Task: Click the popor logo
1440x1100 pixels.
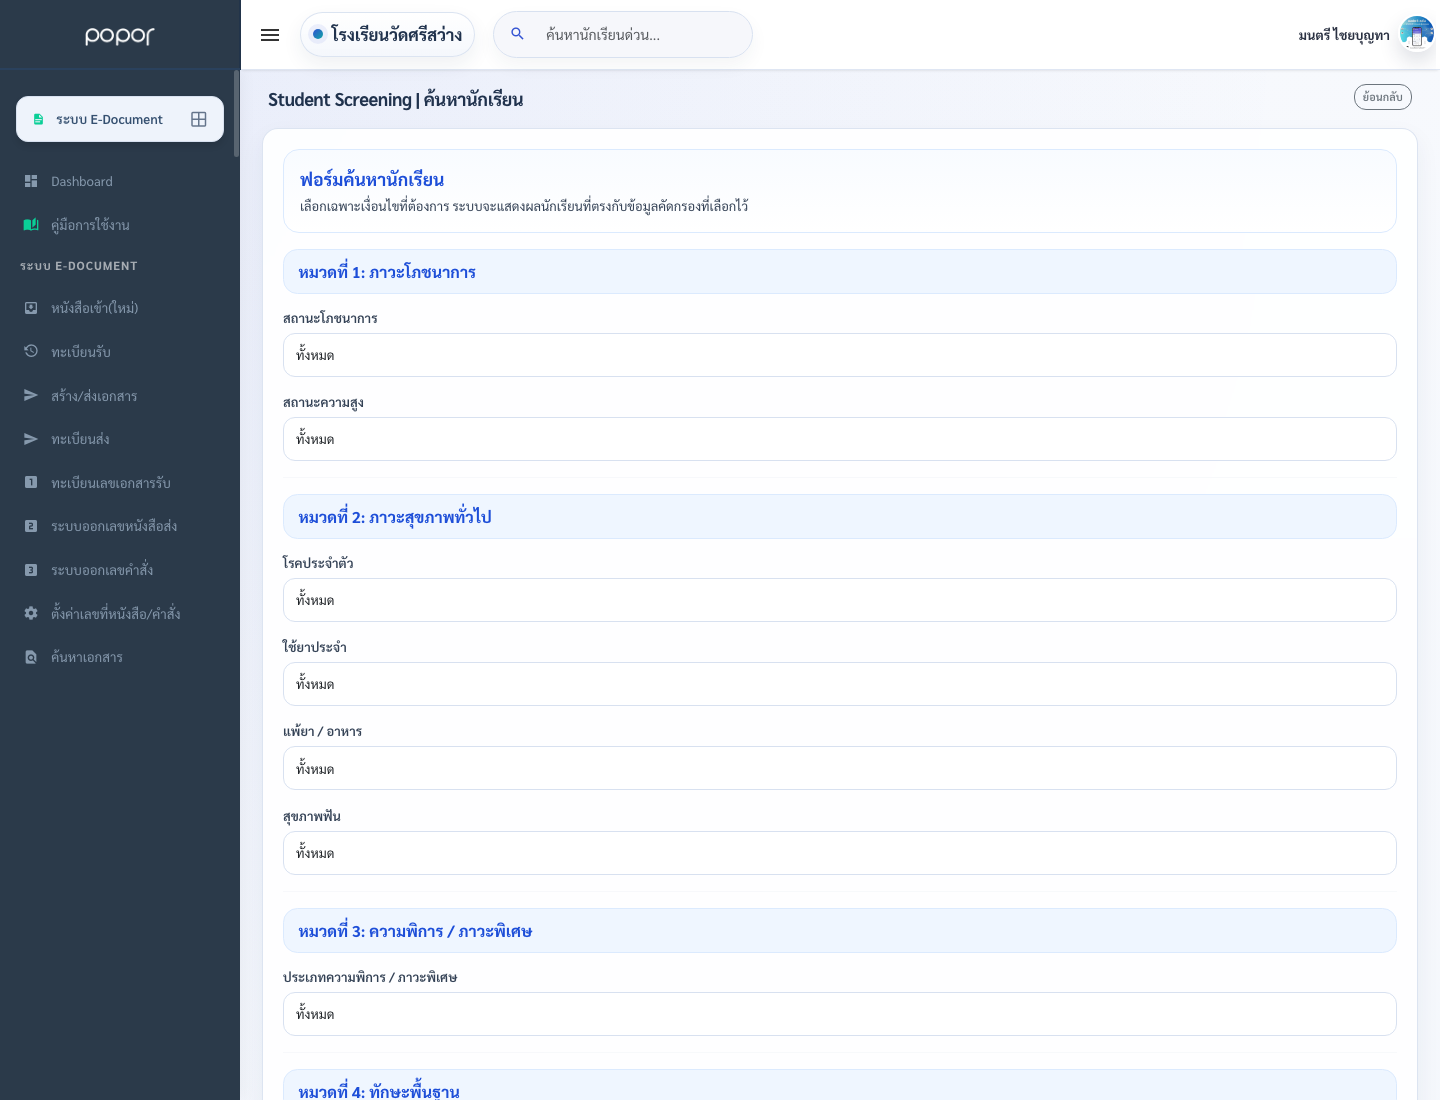Action: [120, 35]
